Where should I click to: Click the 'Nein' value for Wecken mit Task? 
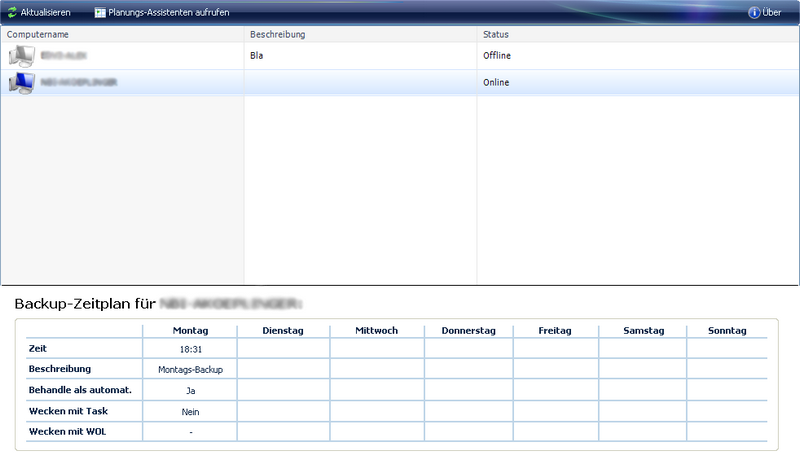pos(190,411)
